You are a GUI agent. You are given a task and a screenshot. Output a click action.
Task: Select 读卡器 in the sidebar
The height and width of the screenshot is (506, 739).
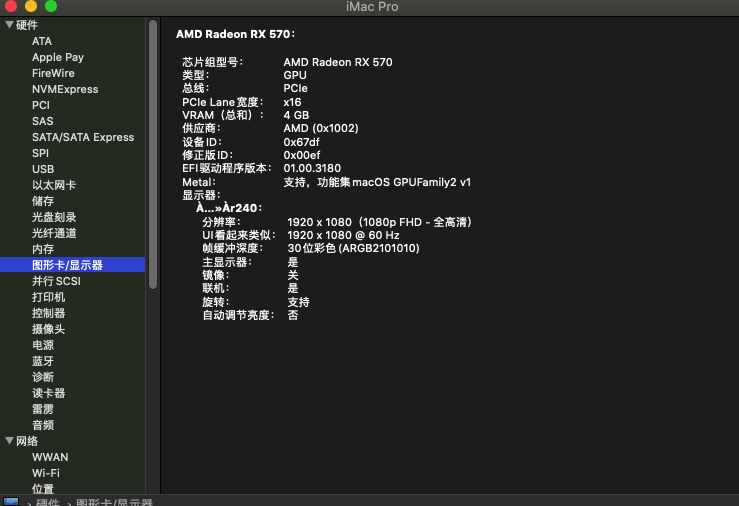(49, 393)
